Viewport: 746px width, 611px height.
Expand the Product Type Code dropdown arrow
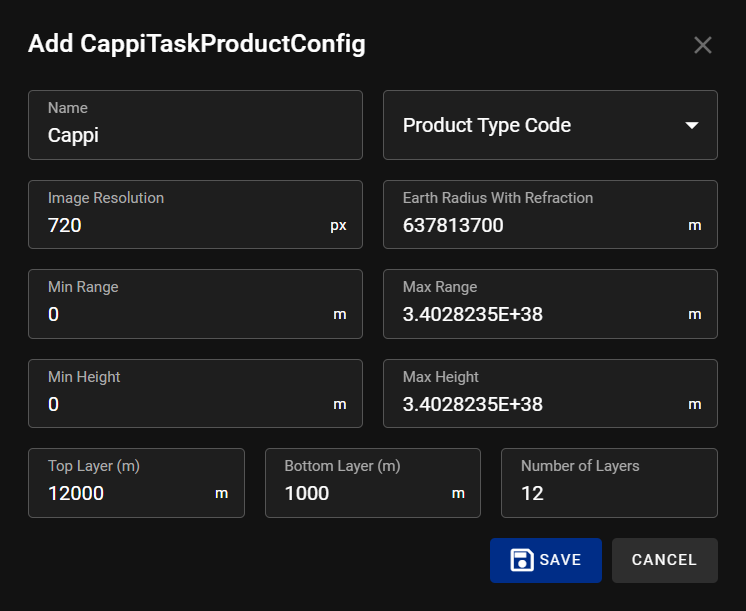pos(691,125)
